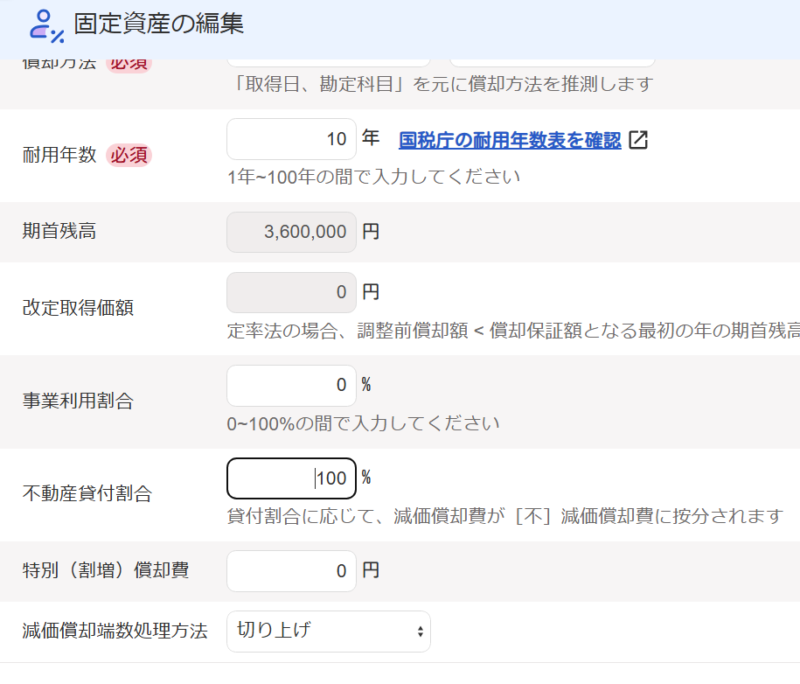The width and height of the screenshot is (800, 684).
Task: Click the disabled 期首残高 field showing 3,600,000
Action: [x=291, y=232]
